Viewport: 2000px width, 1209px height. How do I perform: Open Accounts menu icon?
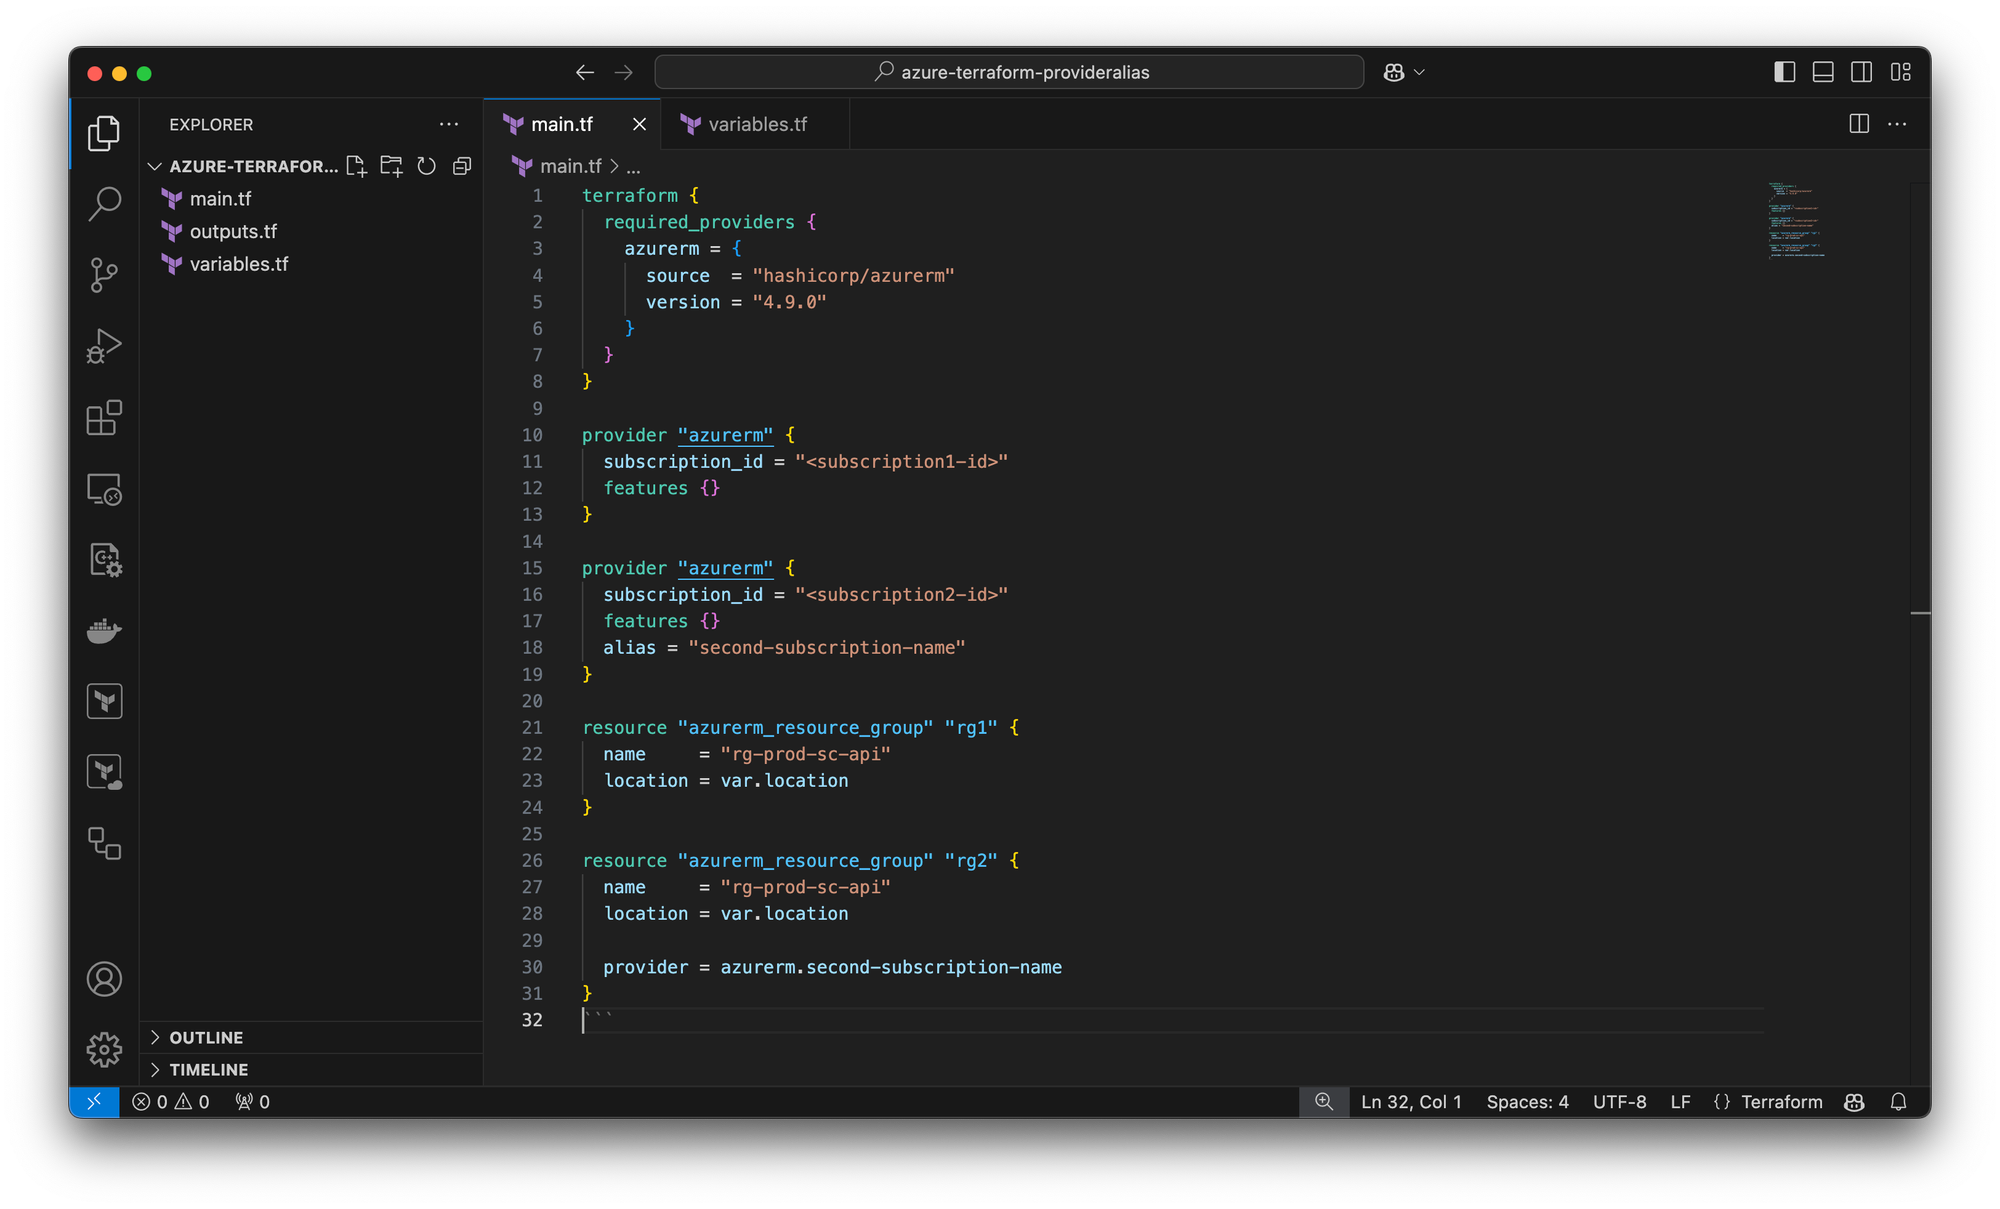[104, 979]
